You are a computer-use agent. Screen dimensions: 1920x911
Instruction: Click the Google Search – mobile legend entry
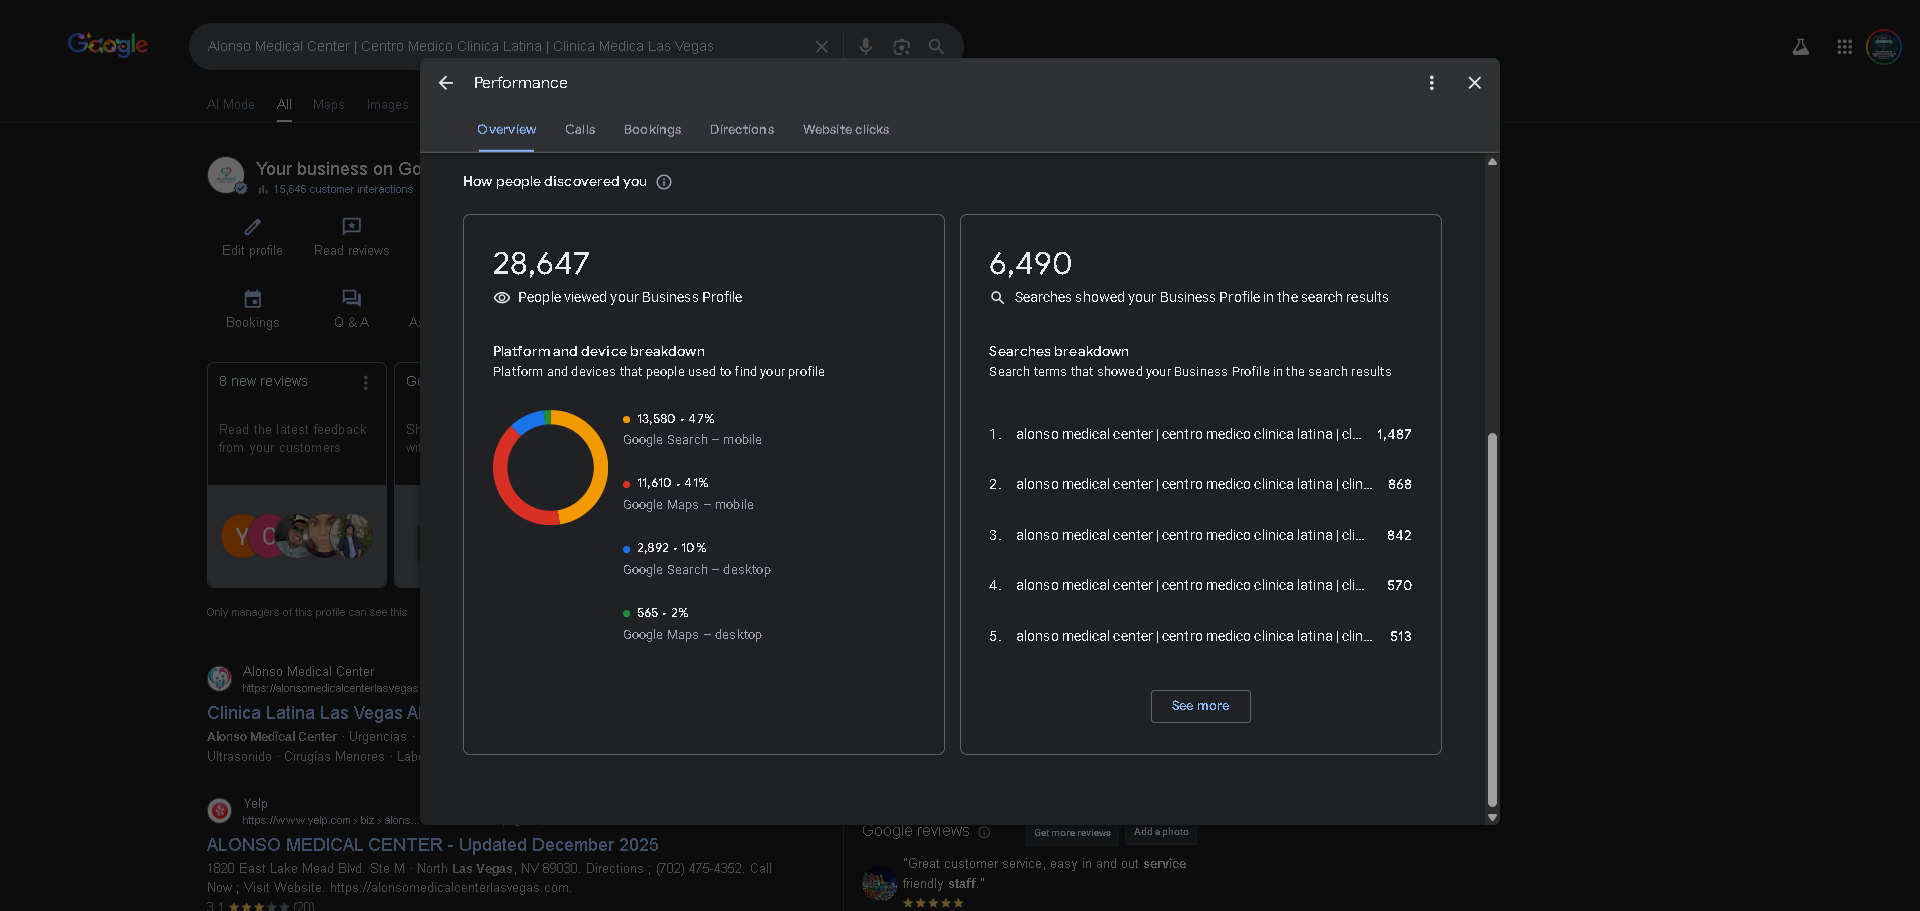click(692, 429)
